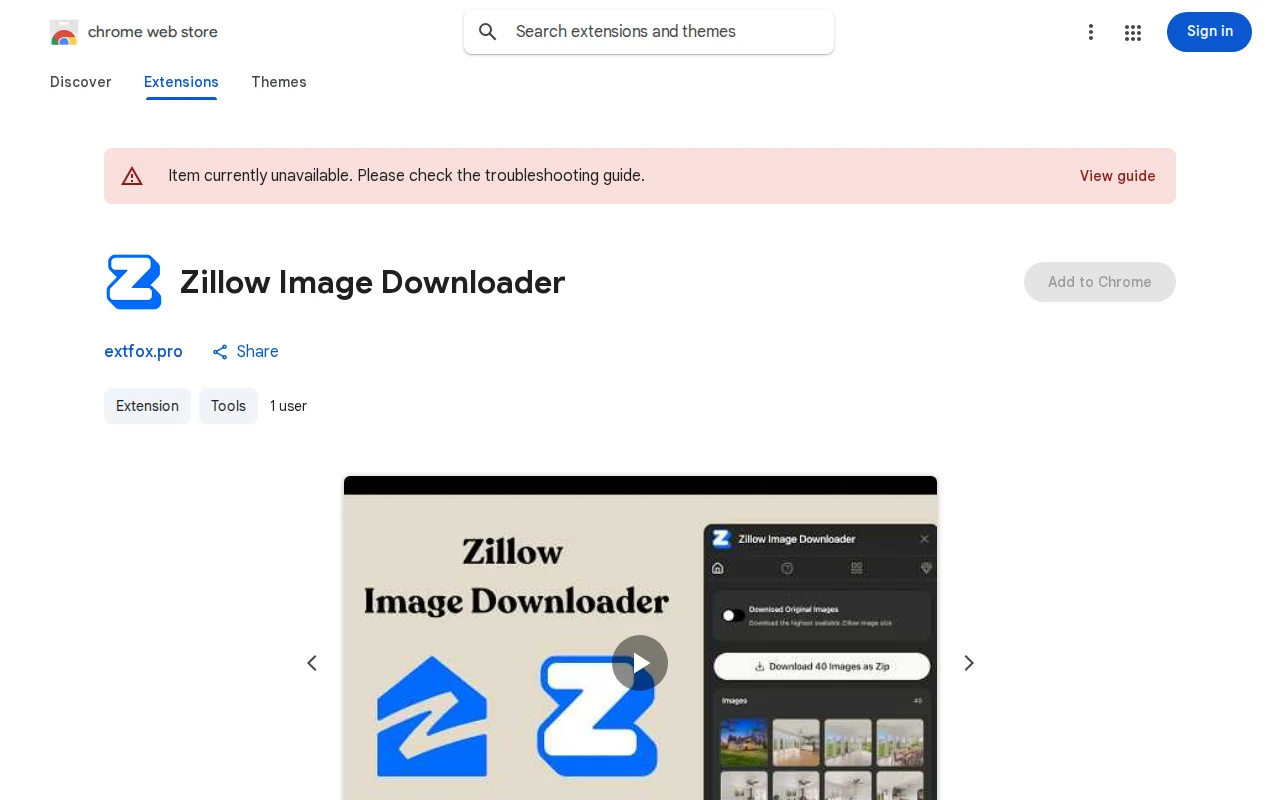Click the search magnifier icon
The width and height of the screenshot is (1280, 800).
488,32
